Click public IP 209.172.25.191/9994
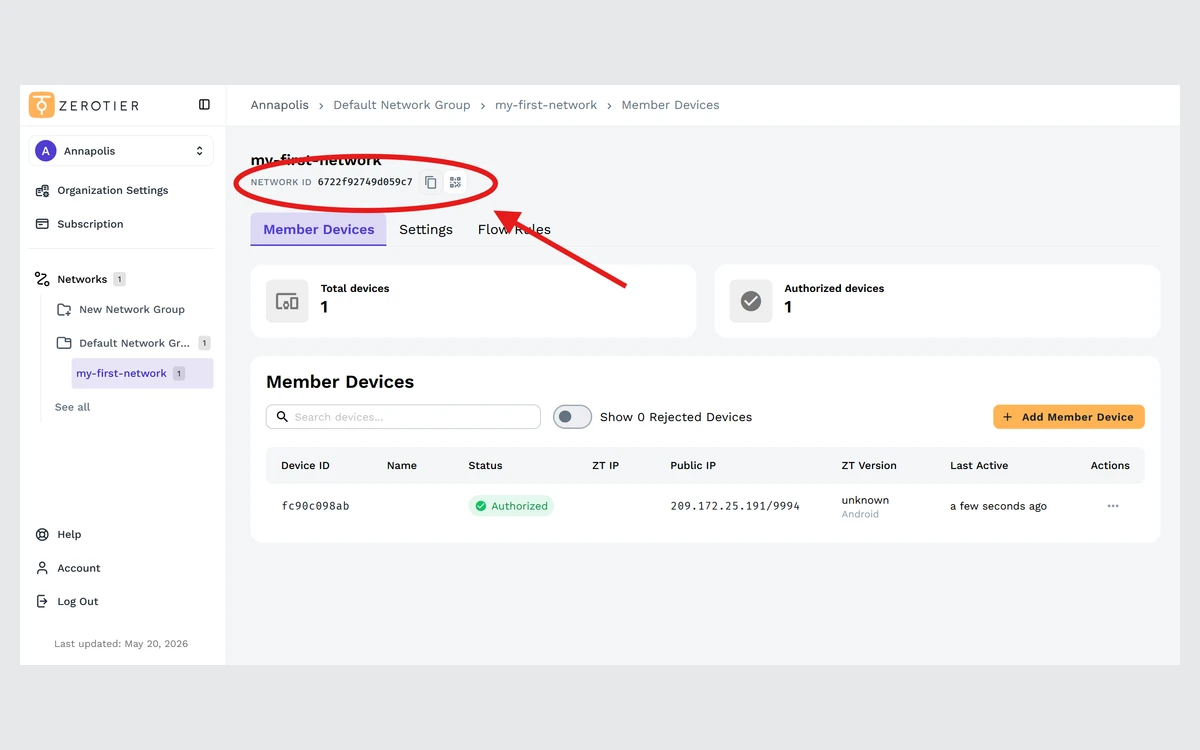This screenshot has height=750, width=1200. click(735, 506)
